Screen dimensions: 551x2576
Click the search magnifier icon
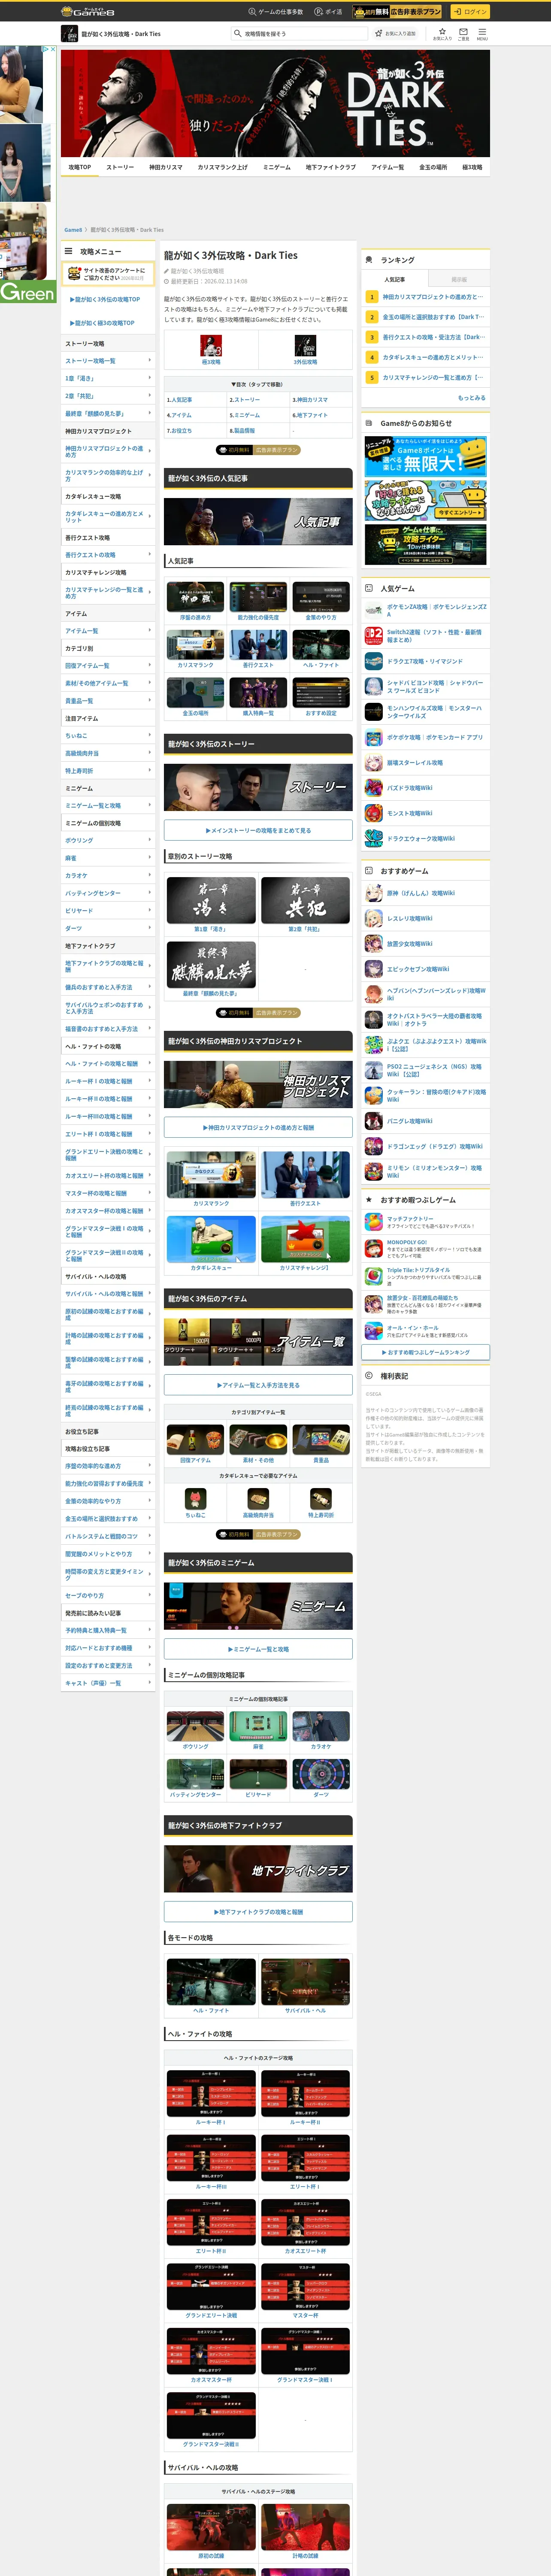pos(238,34)
